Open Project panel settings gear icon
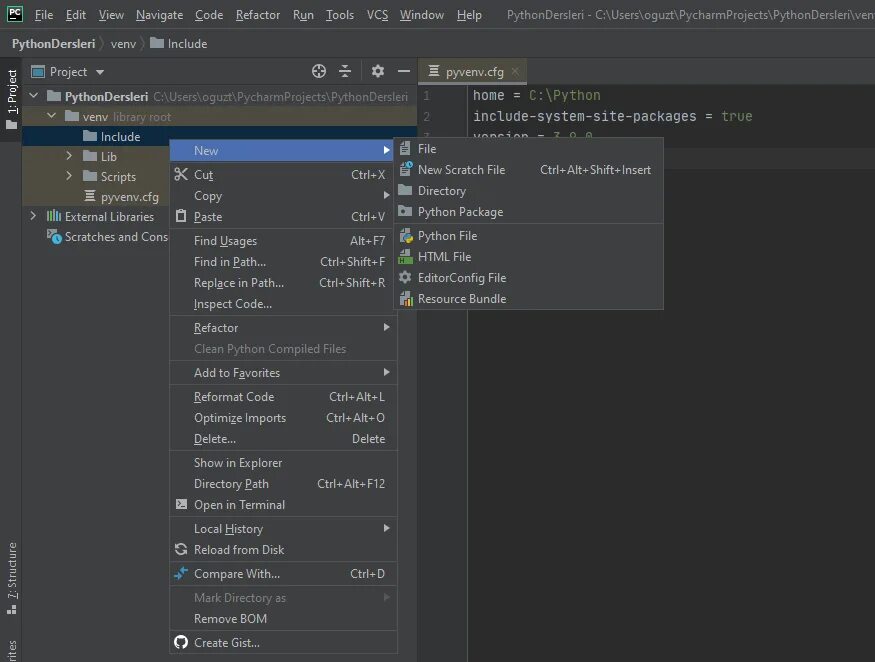 point(378,71)
